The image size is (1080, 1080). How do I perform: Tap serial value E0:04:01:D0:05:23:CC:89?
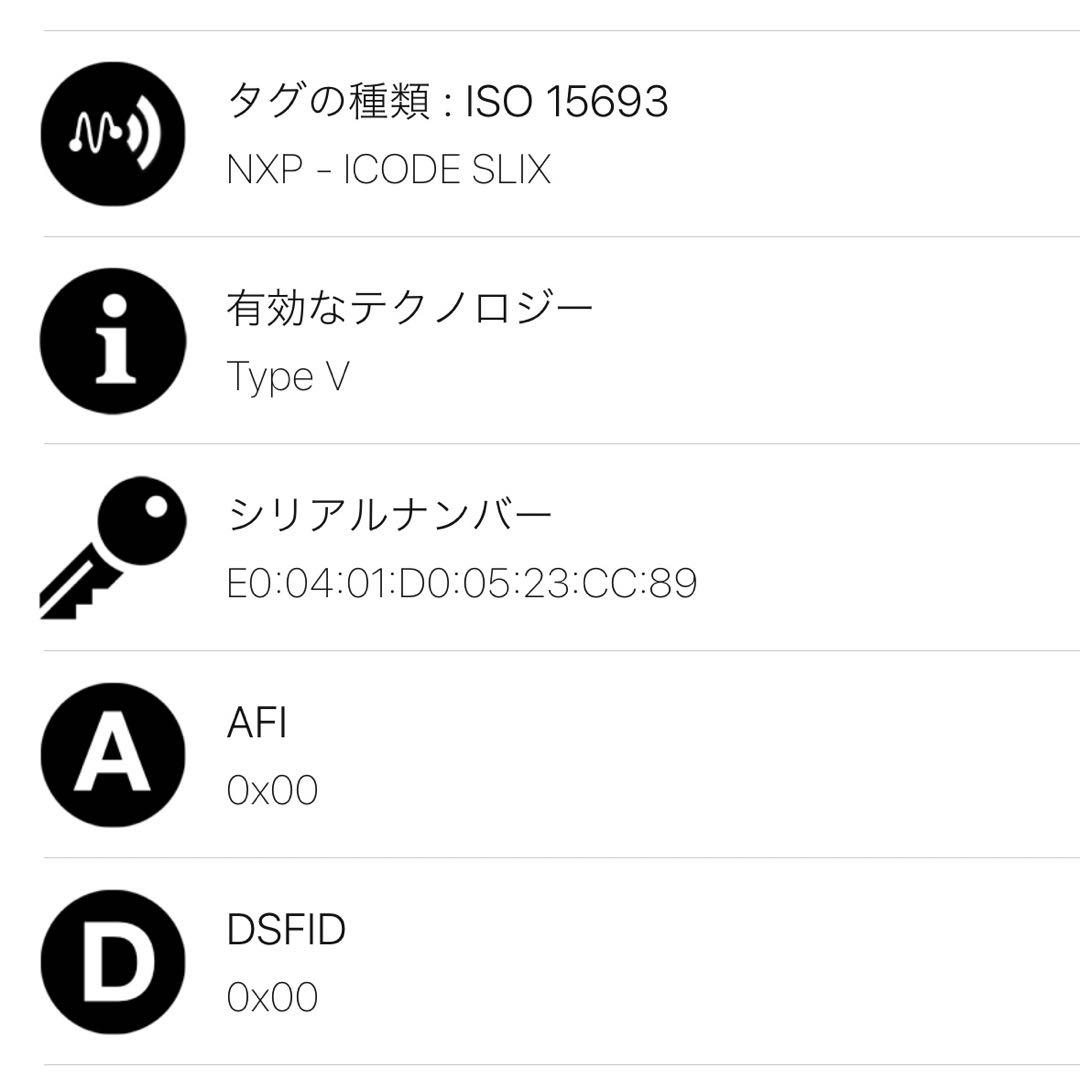pos(462,583)
